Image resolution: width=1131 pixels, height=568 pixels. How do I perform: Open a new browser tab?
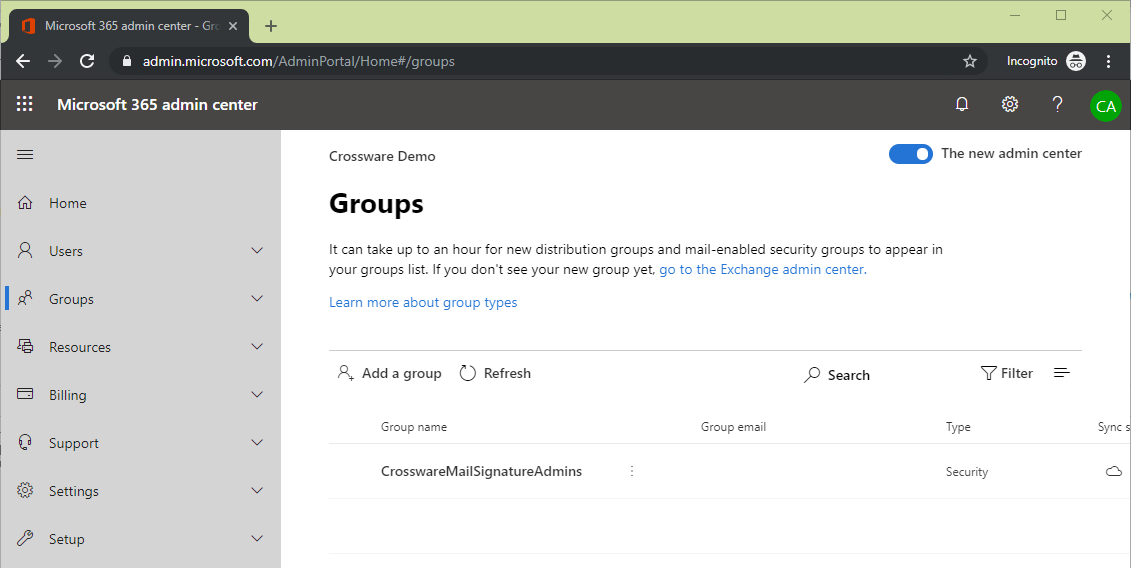pyautogui.click(x=270, y=26)
